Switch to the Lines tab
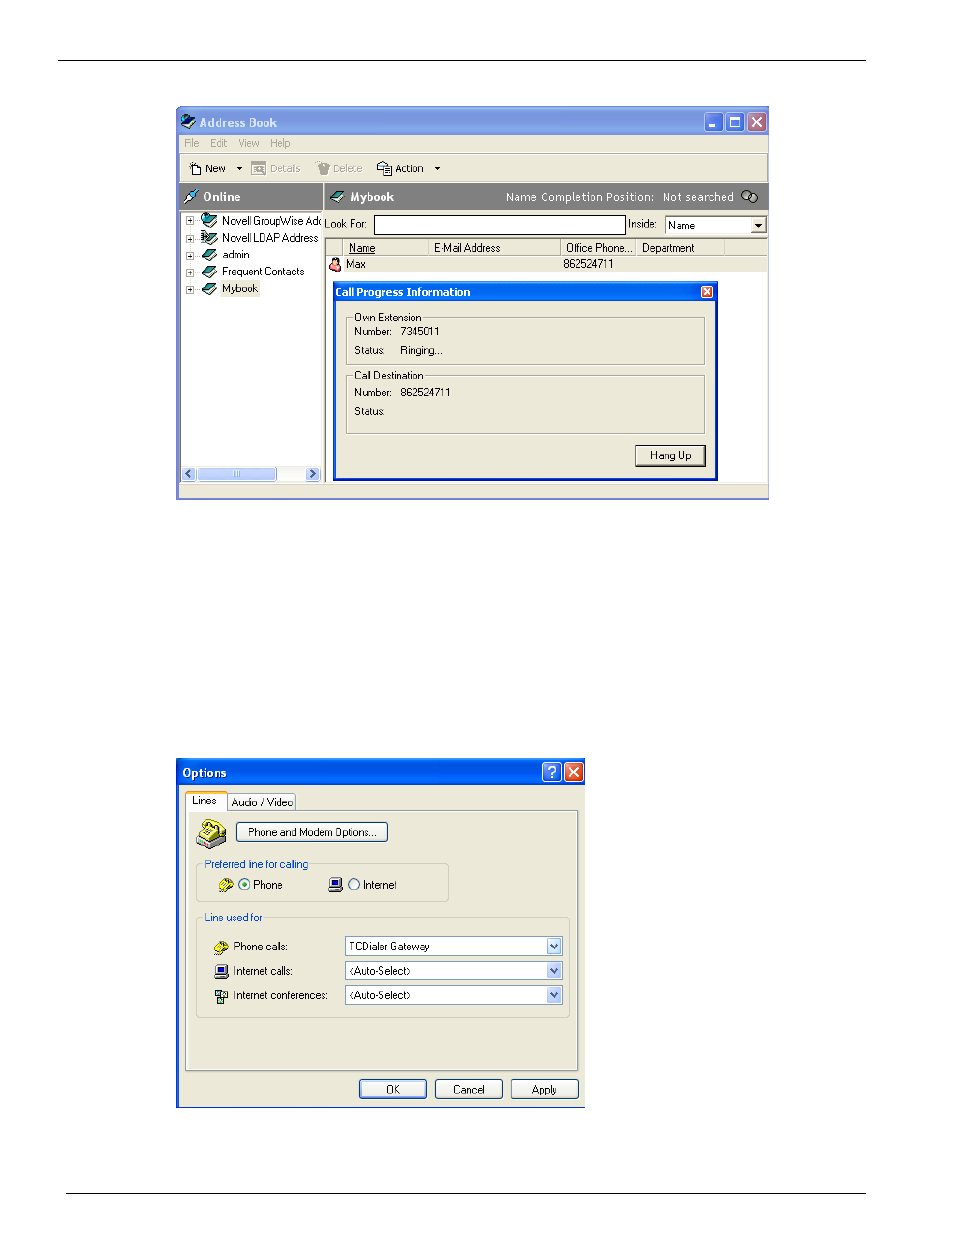The height and width of the screenshot is (1235, 954). (x=205, y=800)
